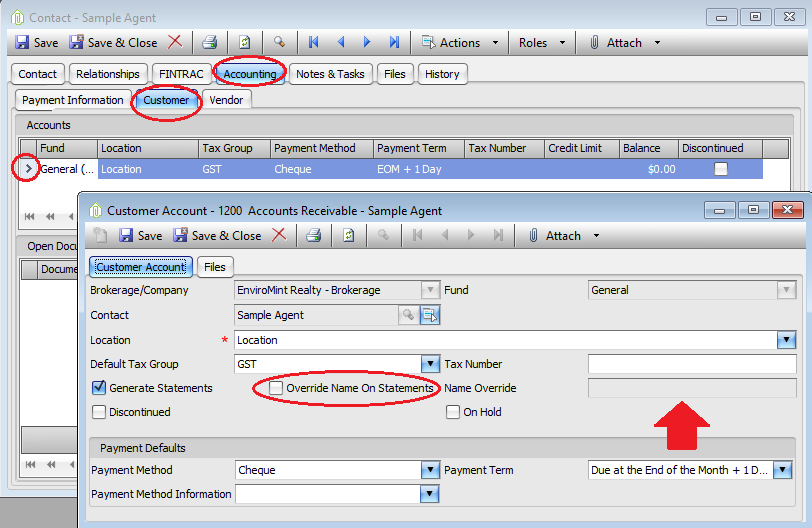This screenshot has height=528, width=812.
Task: Click the print icon in Contact toolbar
Action: 210,42
